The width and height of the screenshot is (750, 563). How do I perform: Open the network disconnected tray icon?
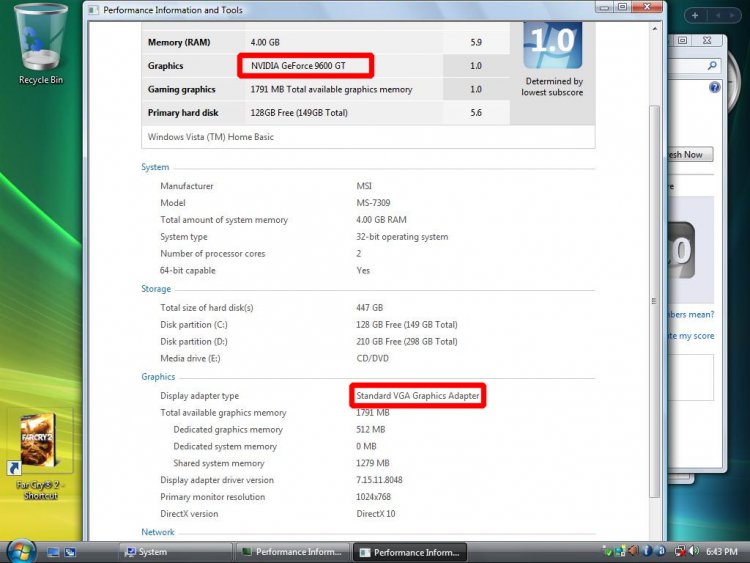pos(680,552)
